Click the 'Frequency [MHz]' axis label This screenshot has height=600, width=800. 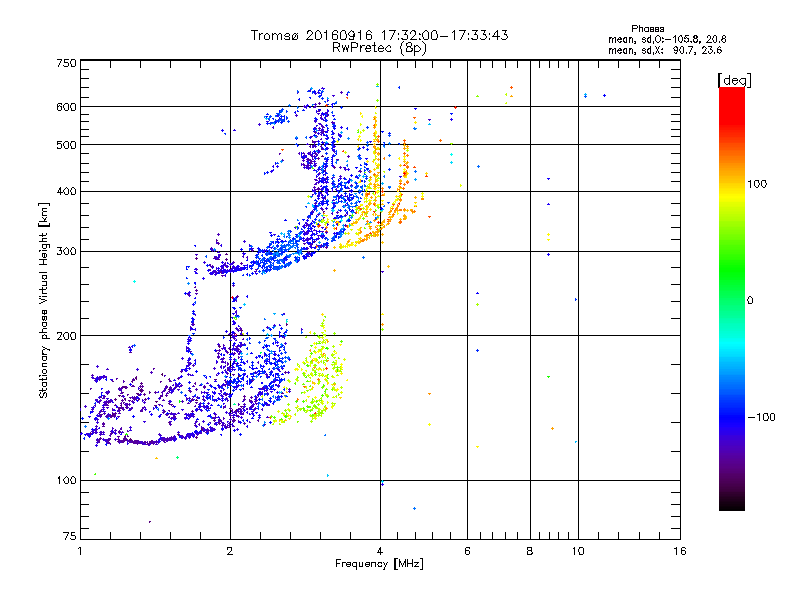tap(379, 564)
